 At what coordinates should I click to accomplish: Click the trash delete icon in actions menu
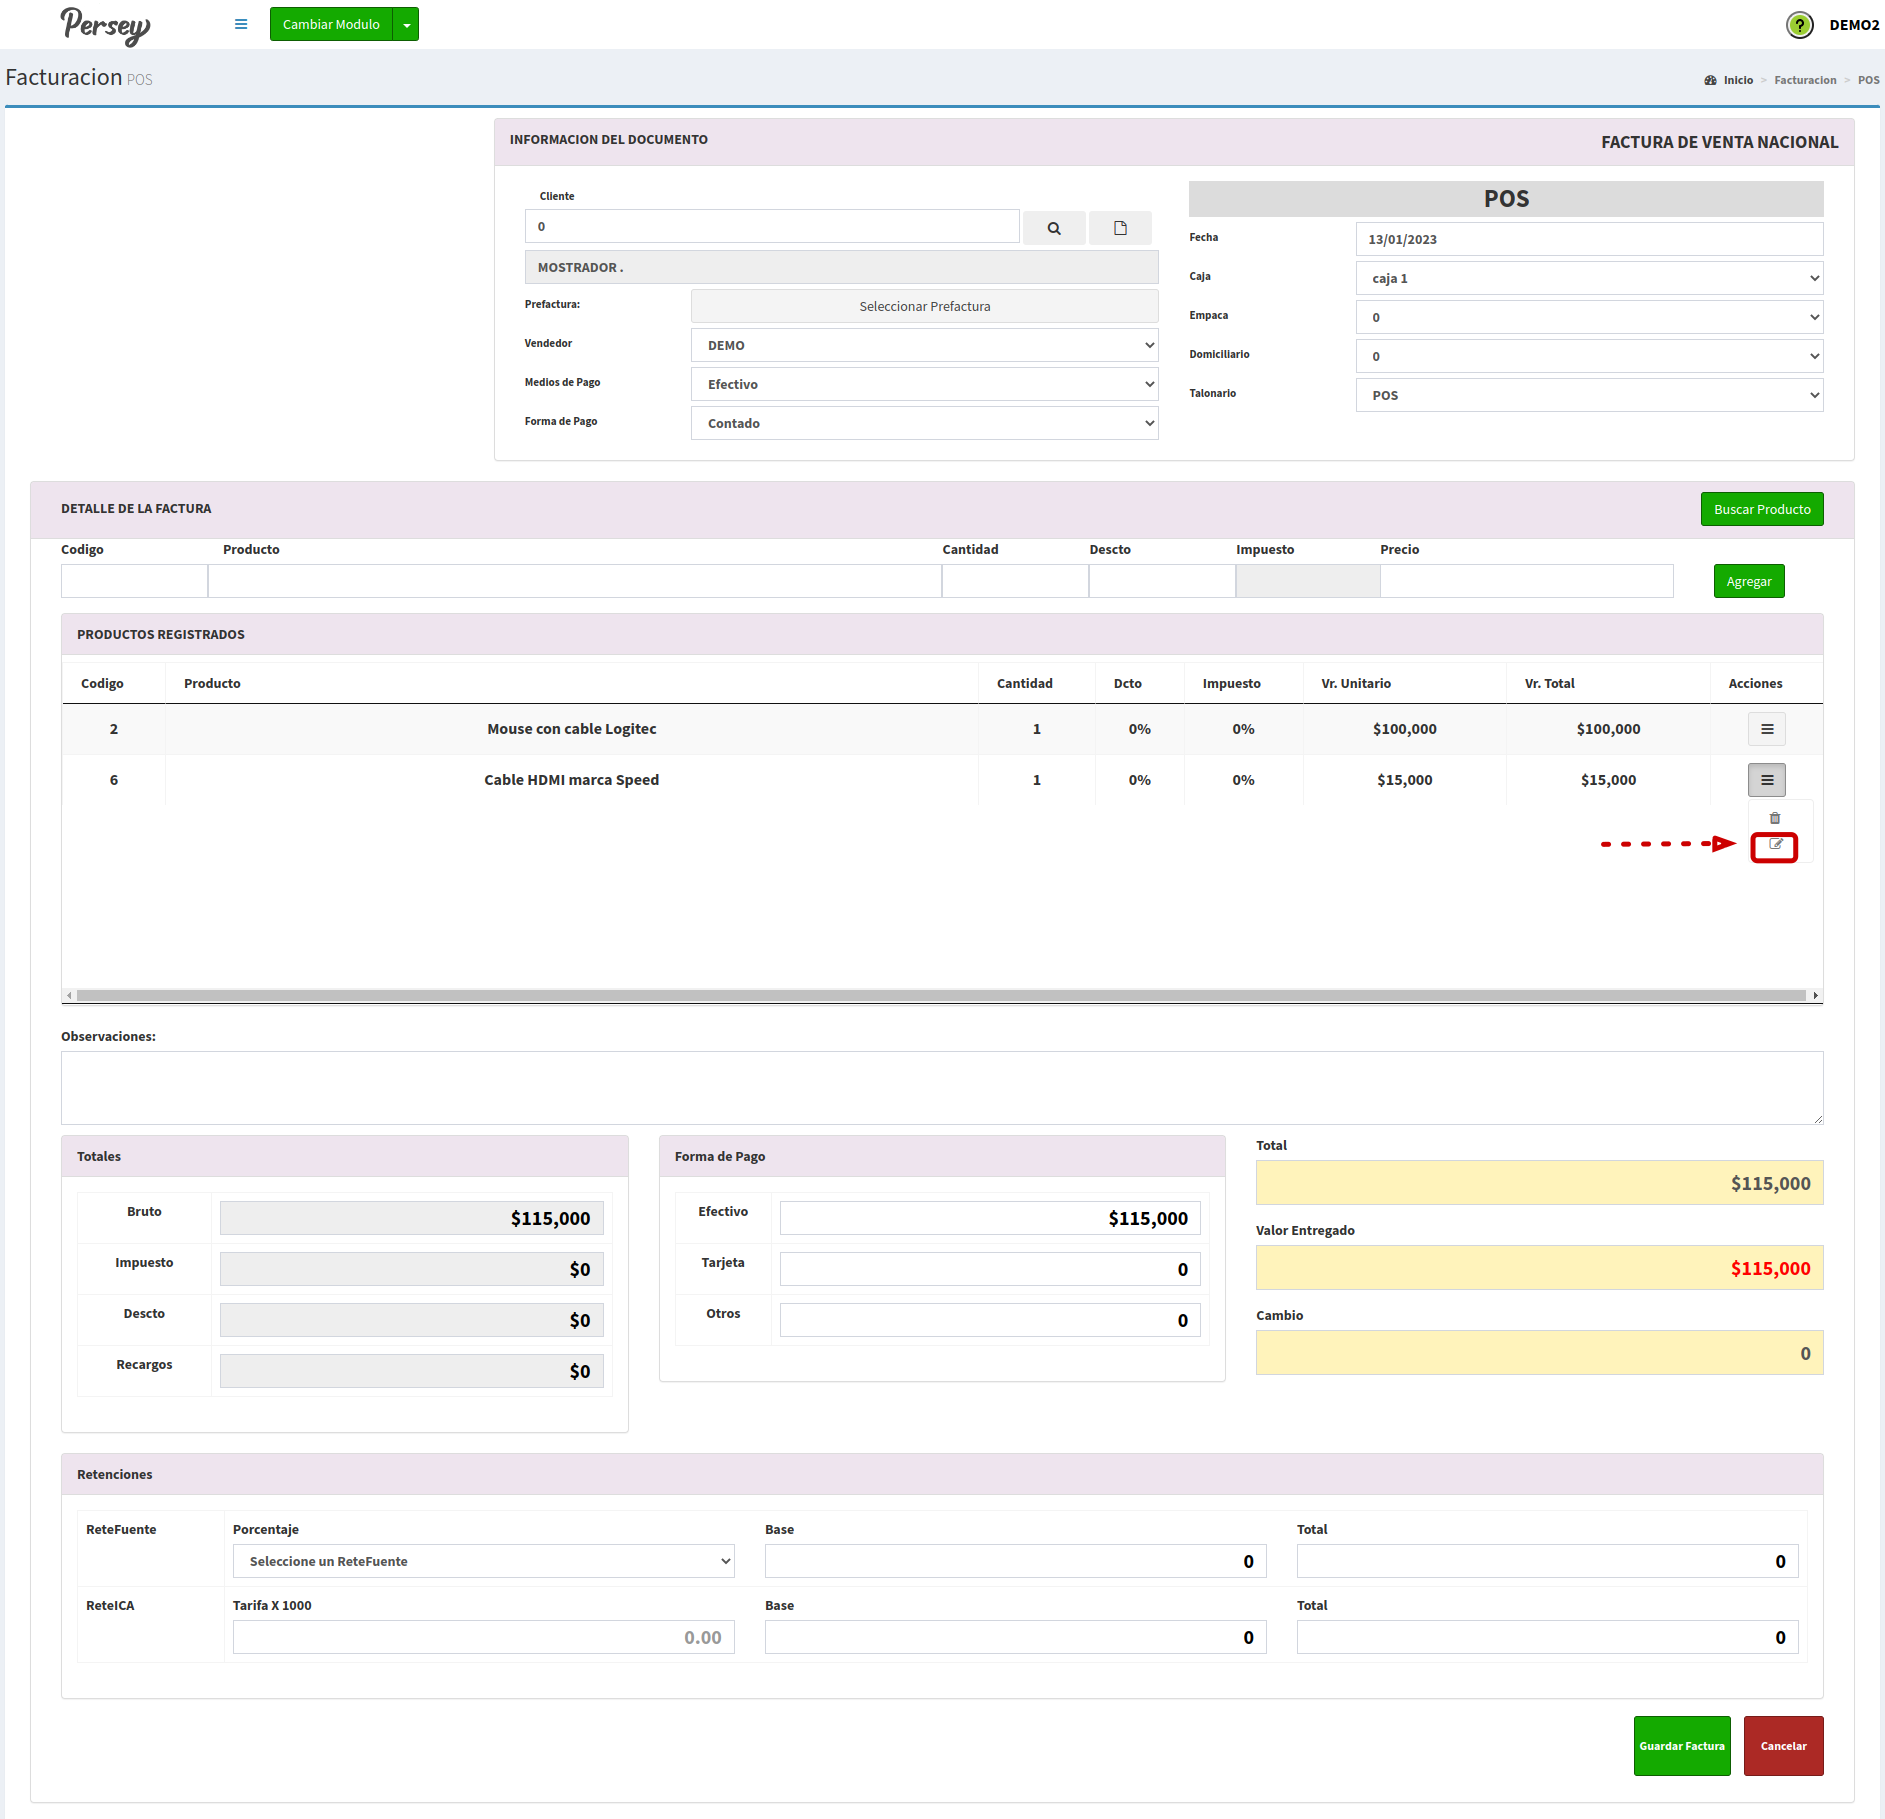1775,818
